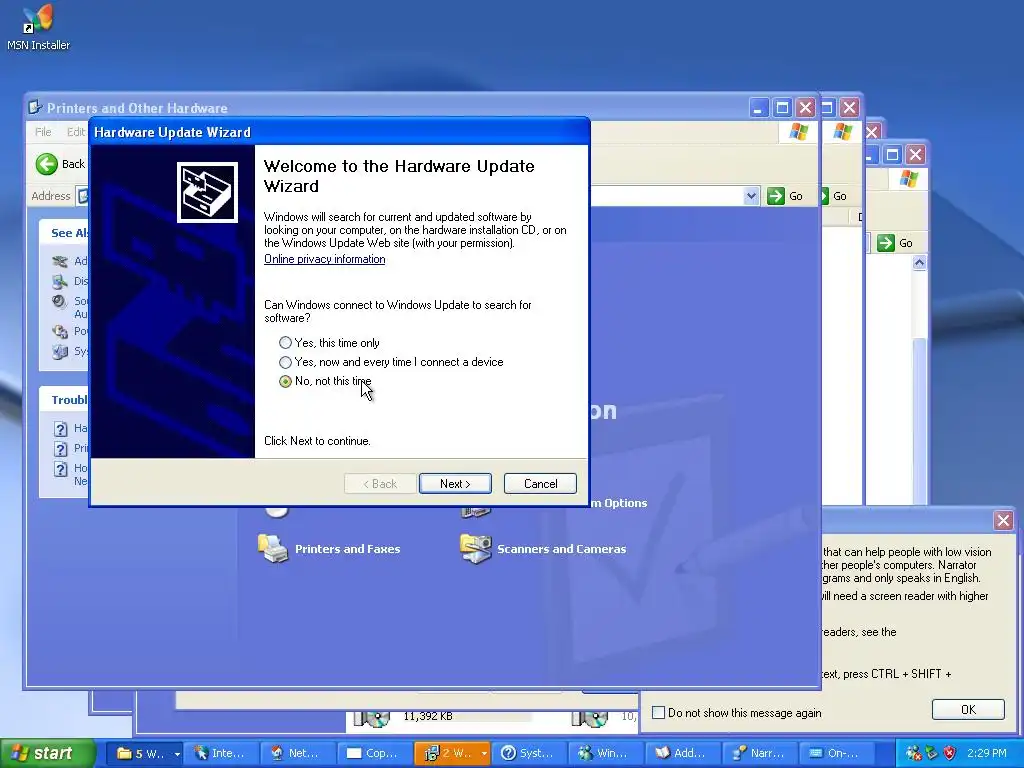Image resolution: width=1024 pixels, height=768 pixels.
Task: Click the first help icon under Troubleshooters
Action: pyautogui.click(x=60, y=428)
